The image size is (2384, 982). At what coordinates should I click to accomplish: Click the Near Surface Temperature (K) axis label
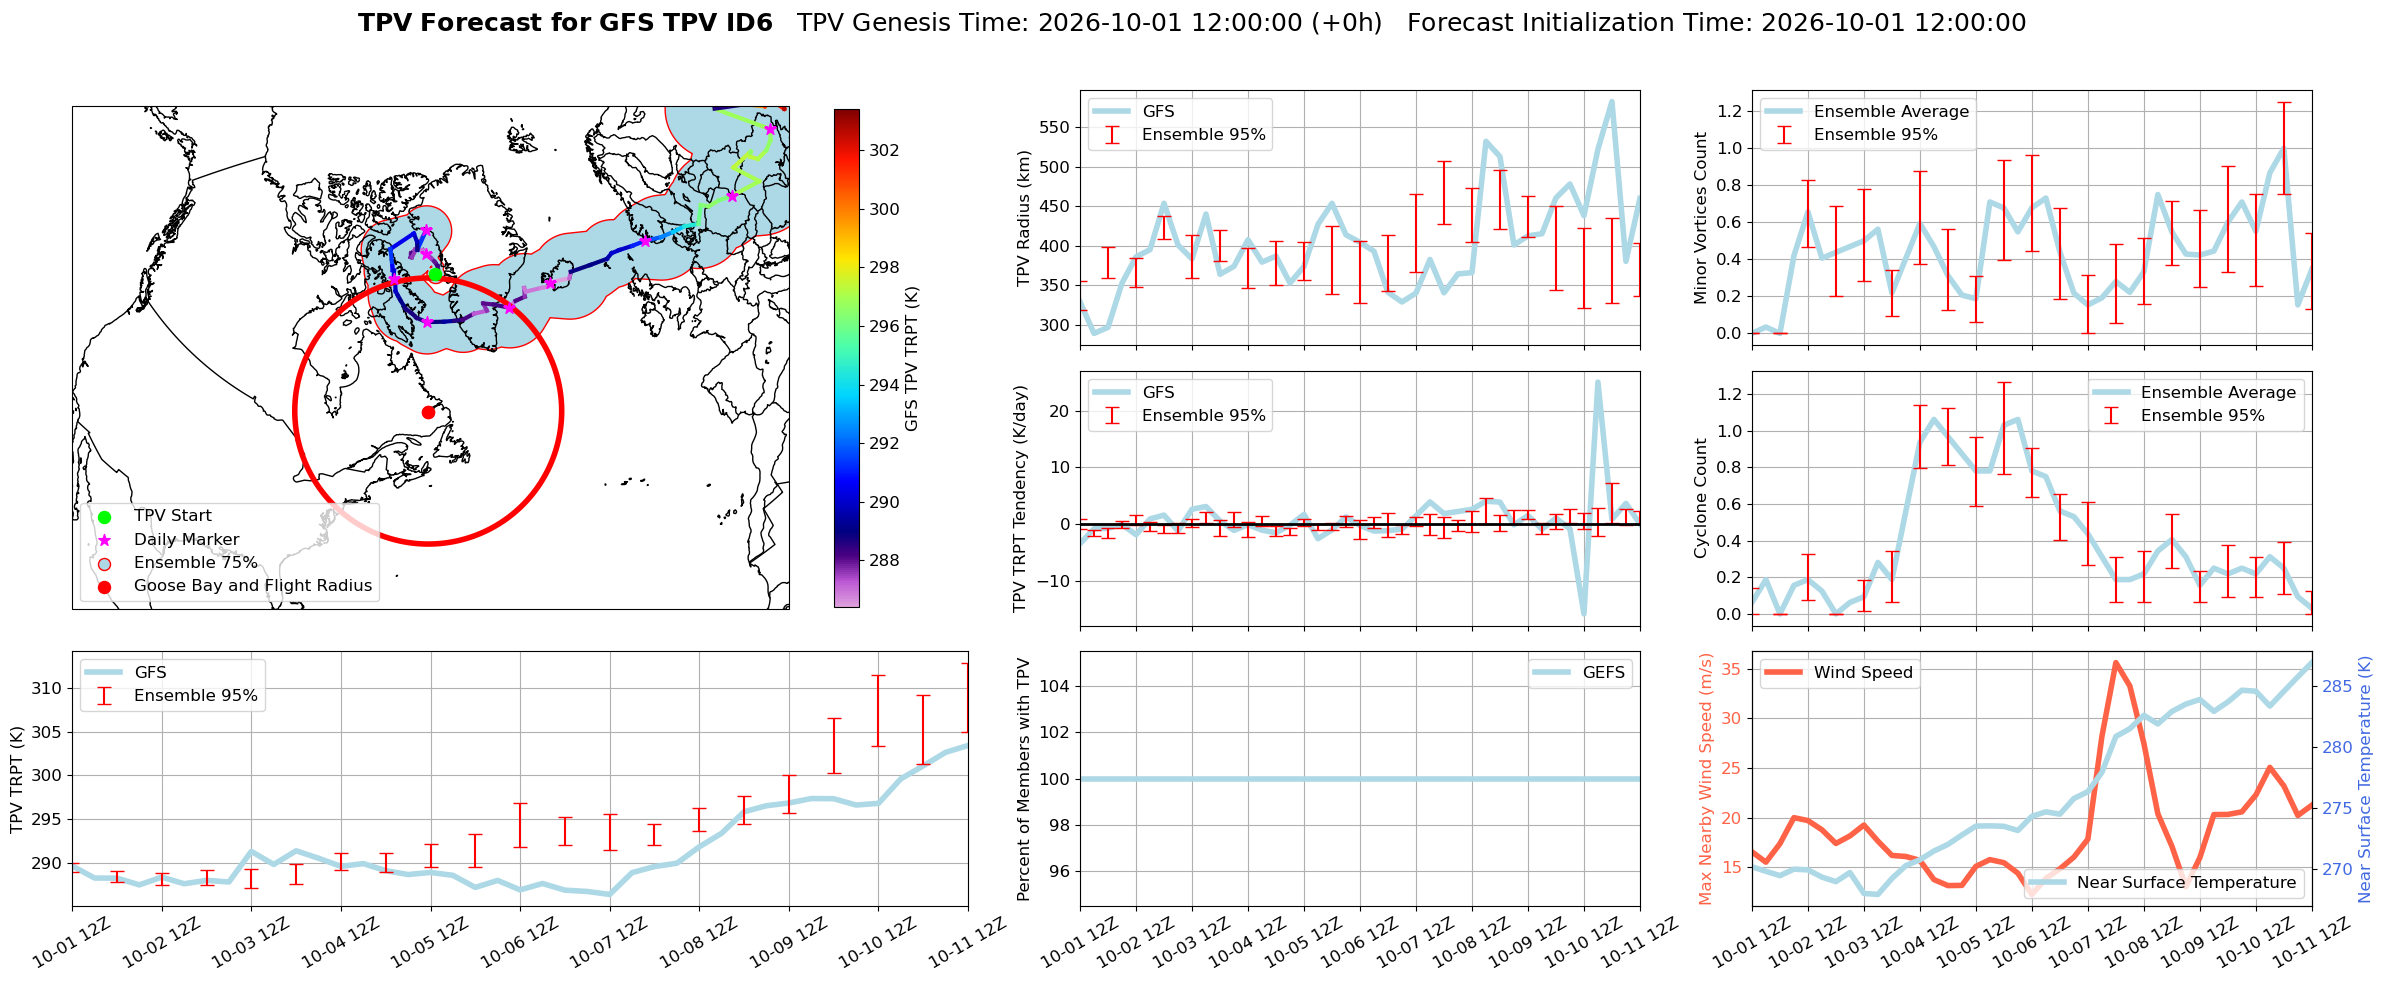point(2364,779)
